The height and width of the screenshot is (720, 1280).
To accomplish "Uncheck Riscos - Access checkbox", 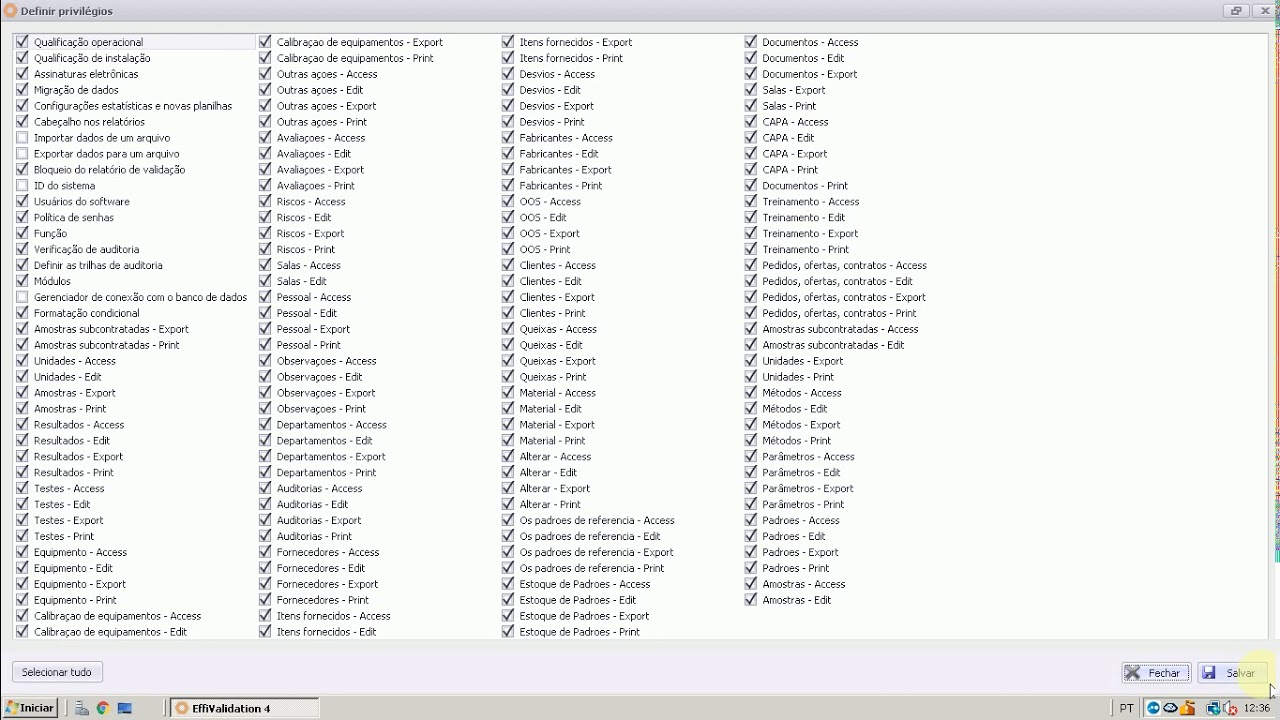I will tap(265, 201).
